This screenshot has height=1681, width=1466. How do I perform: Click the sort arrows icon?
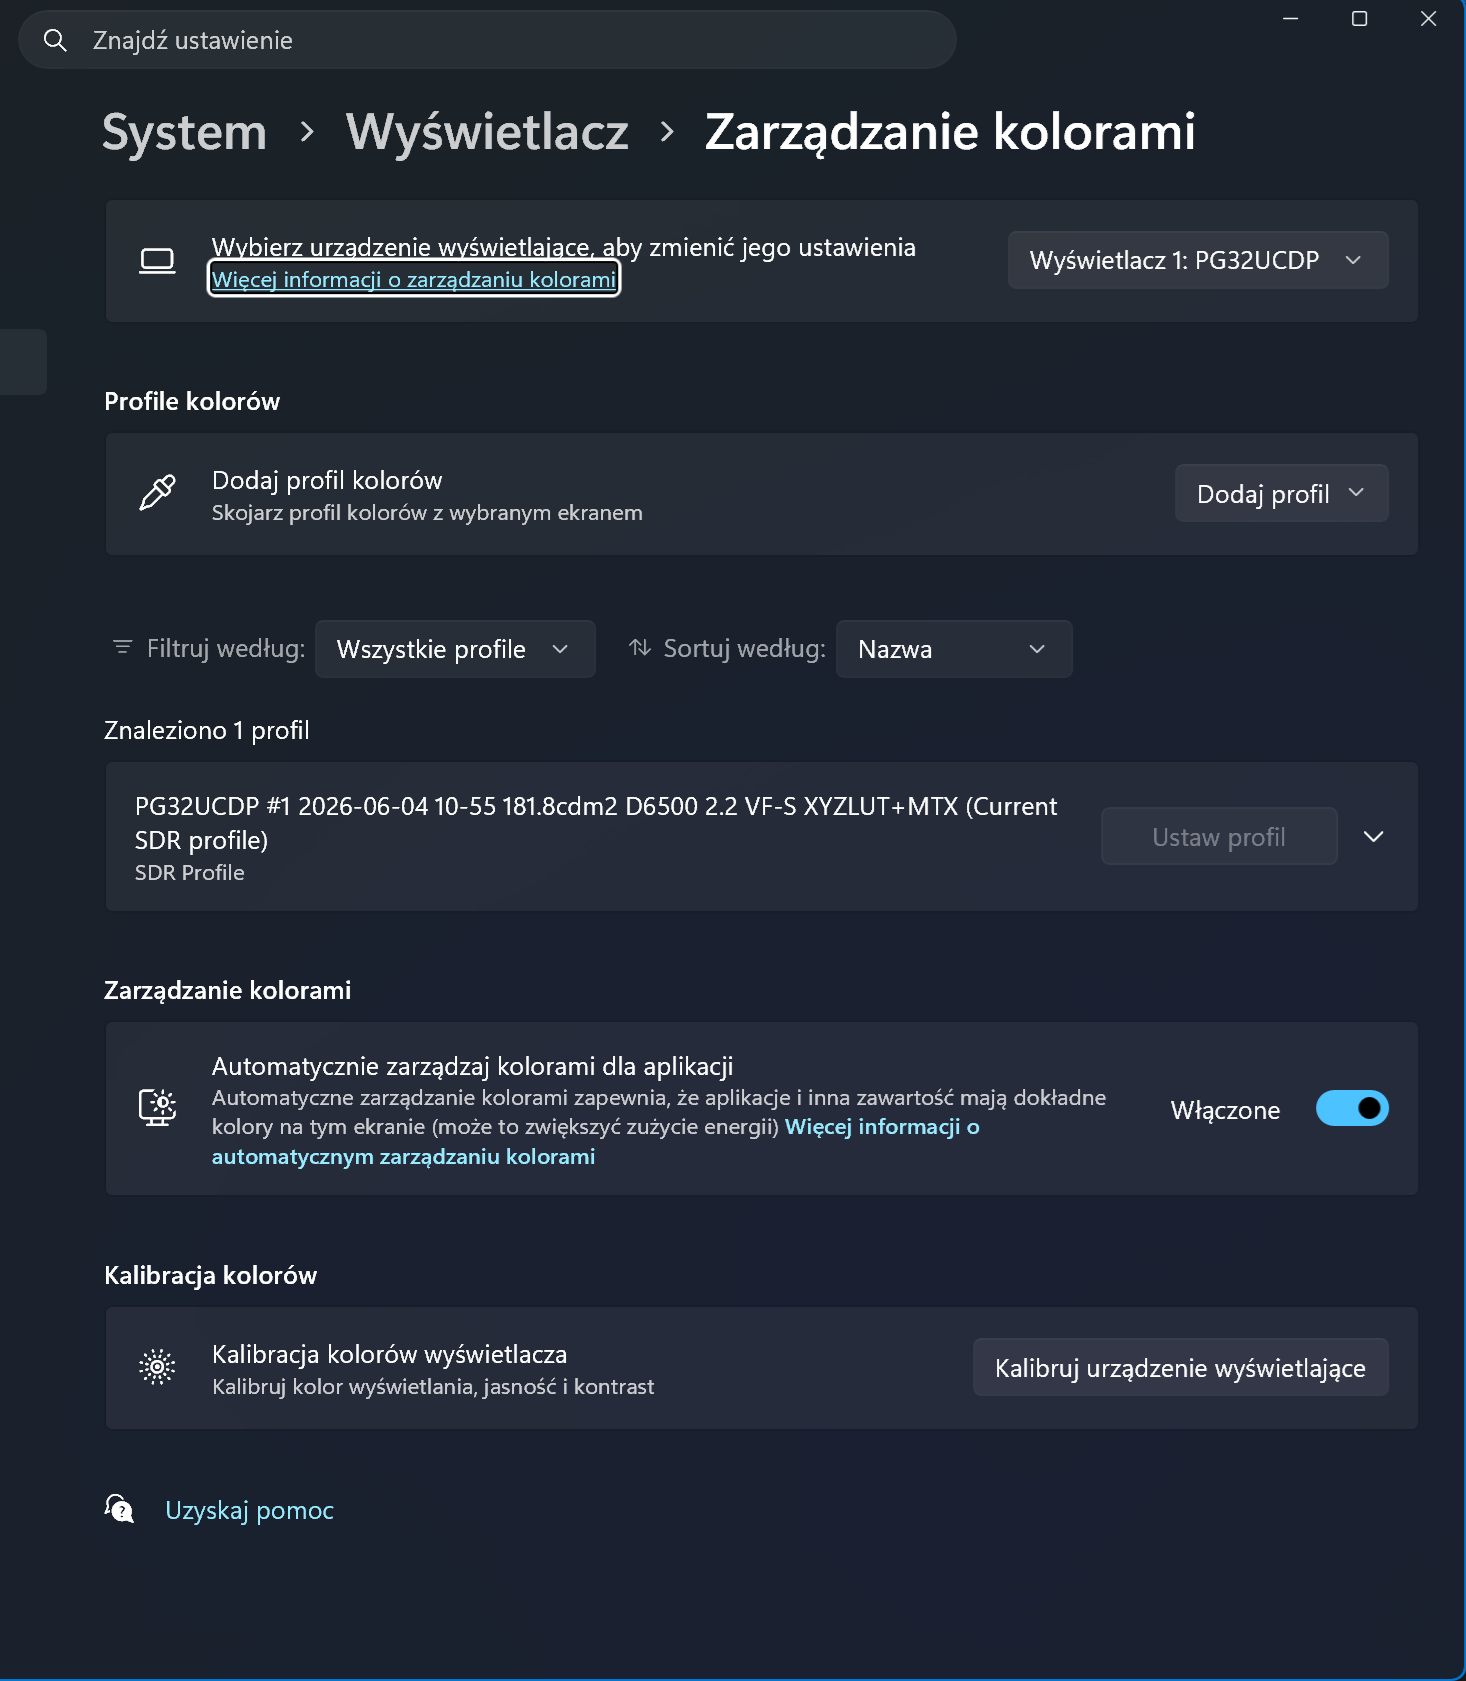(x=640, y=648)
